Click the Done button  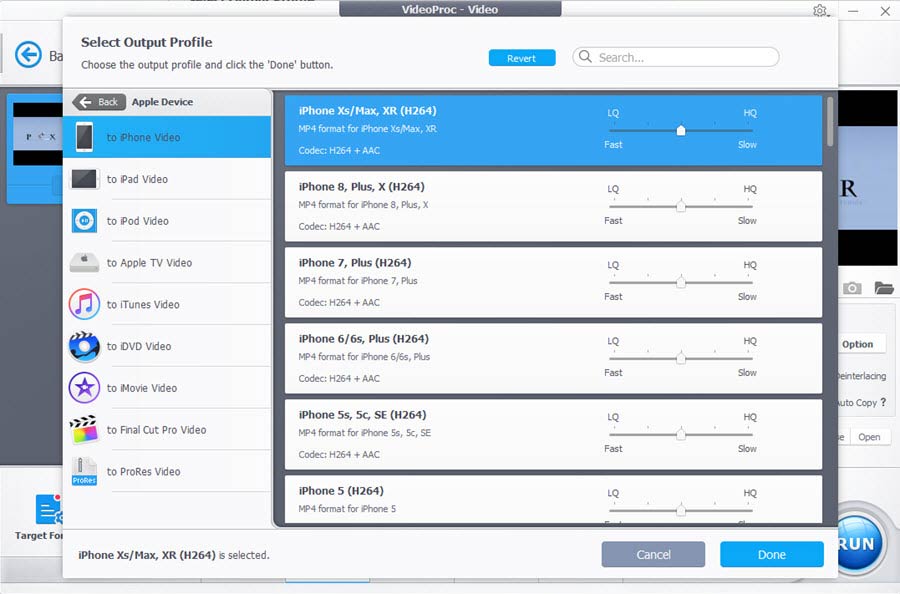point(772,554)
